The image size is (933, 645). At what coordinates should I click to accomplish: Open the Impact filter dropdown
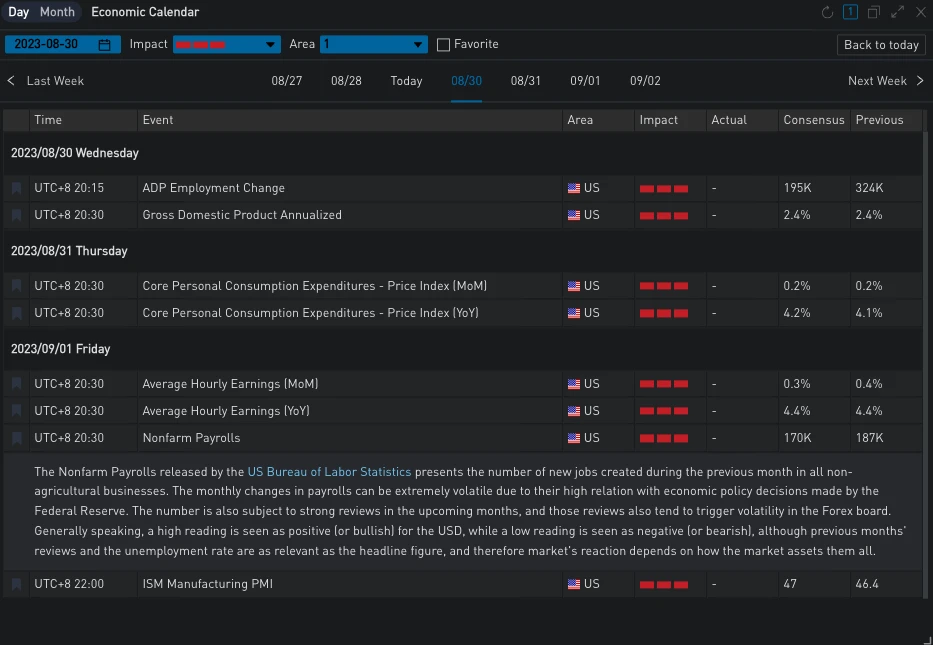click(x=226, y=45)
